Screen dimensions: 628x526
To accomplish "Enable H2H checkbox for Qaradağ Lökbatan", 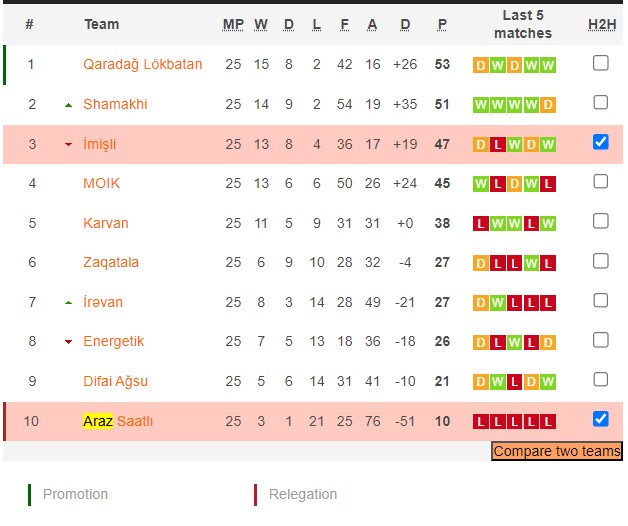I will pyautogui.click(x=600, y=63).
